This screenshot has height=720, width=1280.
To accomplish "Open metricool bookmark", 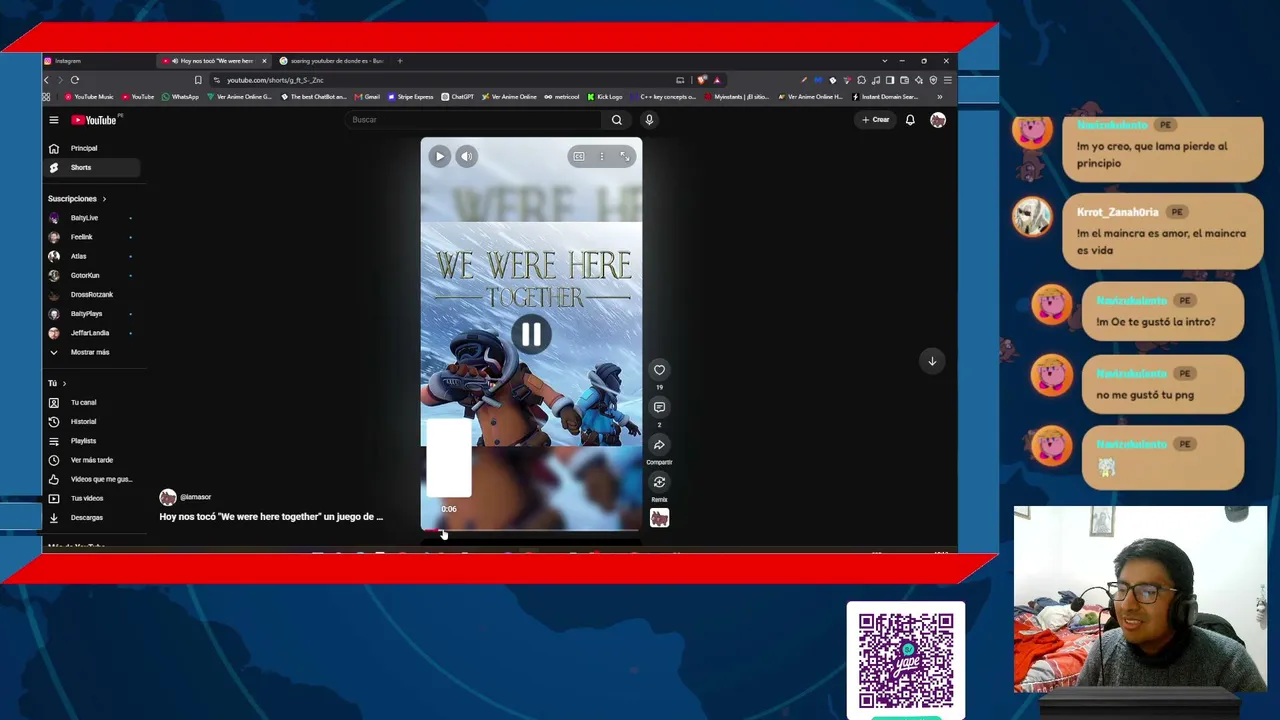I will tap(562, 97).
